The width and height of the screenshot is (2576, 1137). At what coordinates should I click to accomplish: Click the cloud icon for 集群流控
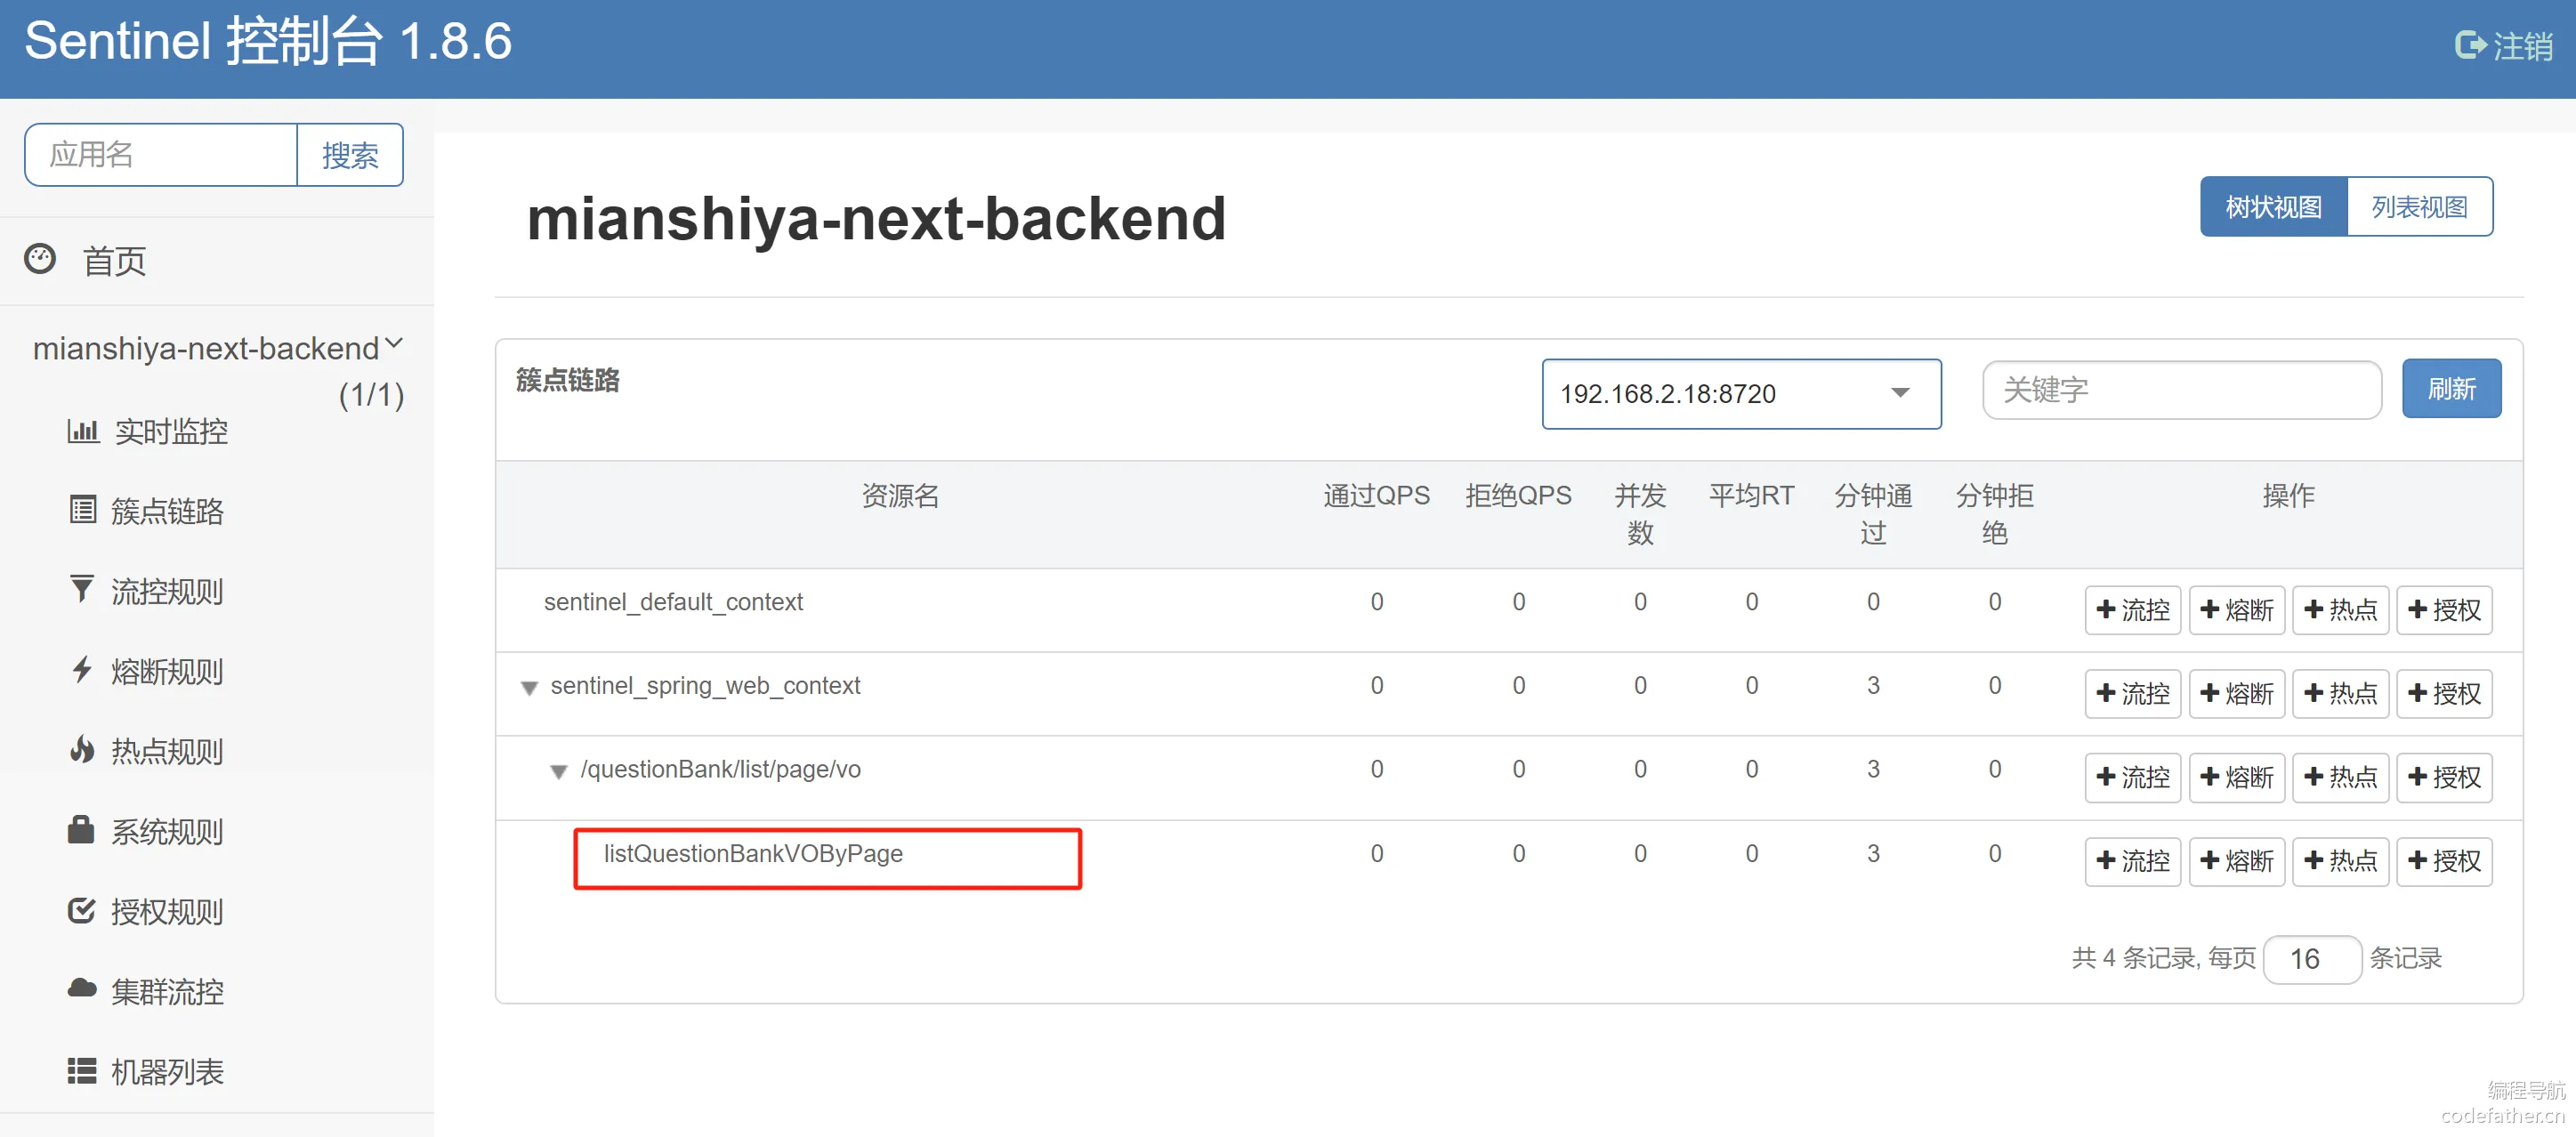82,990
